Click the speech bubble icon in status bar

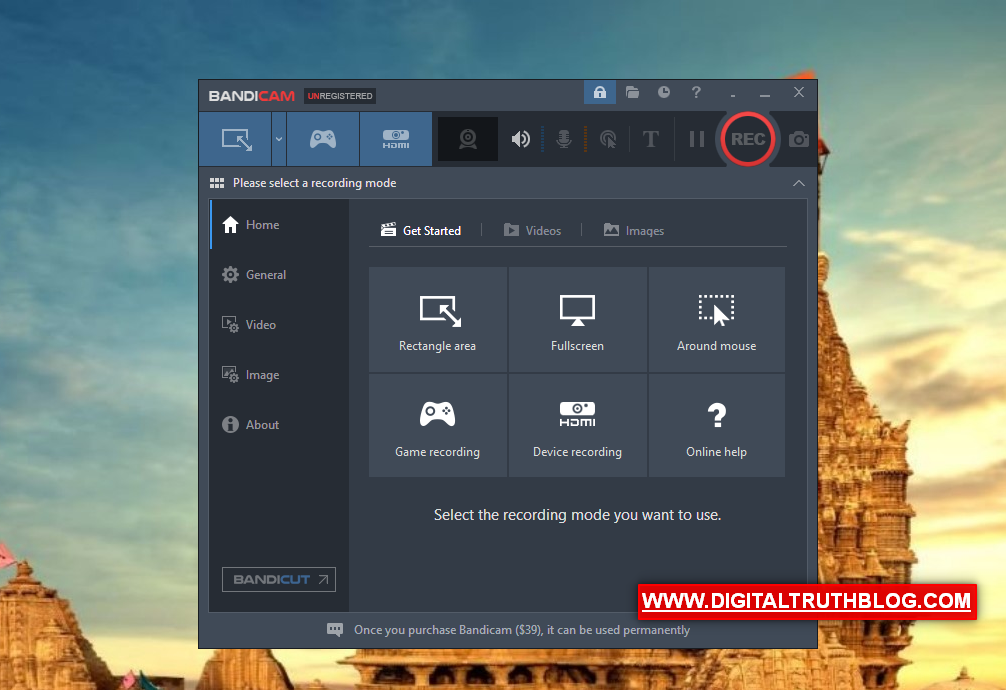(335, 630)
